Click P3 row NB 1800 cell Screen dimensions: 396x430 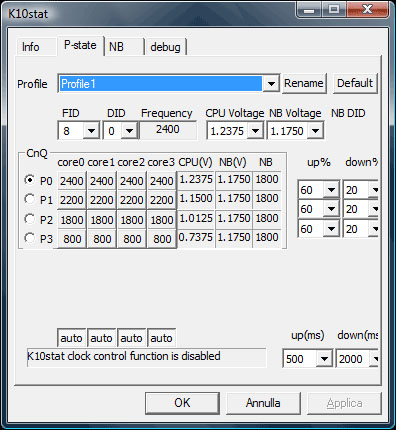click(x=267, y=238)
